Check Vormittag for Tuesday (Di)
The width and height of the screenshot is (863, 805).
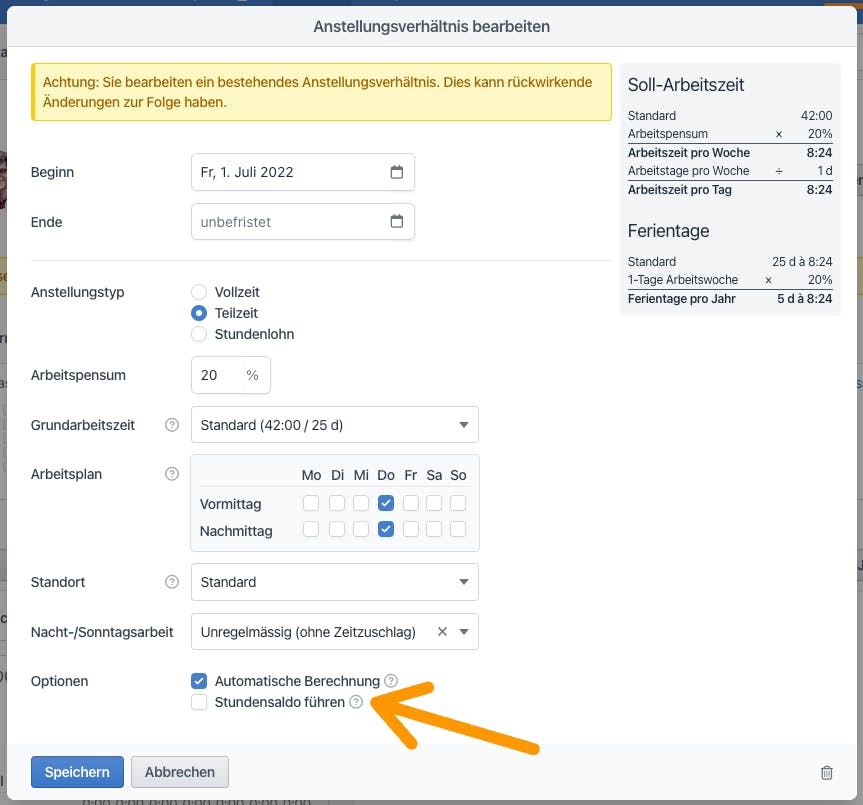337,503
